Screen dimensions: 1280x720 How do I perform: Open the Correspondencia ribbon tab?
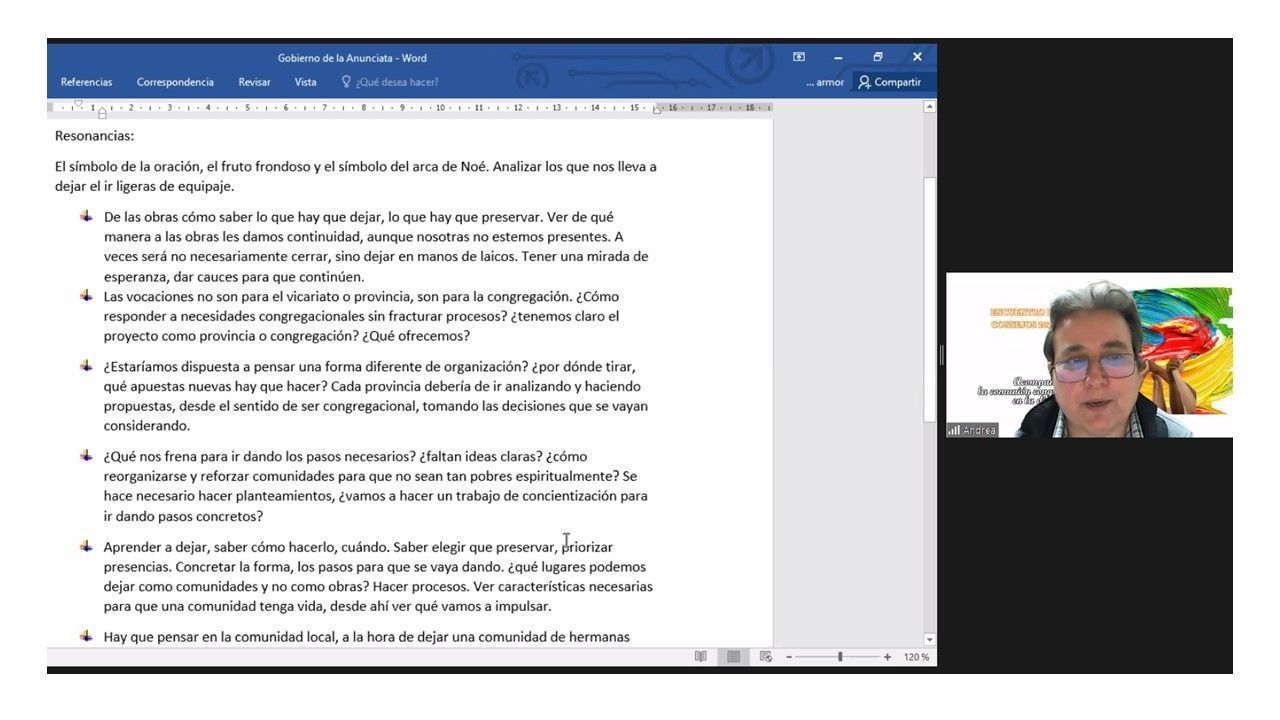[175, 82]
